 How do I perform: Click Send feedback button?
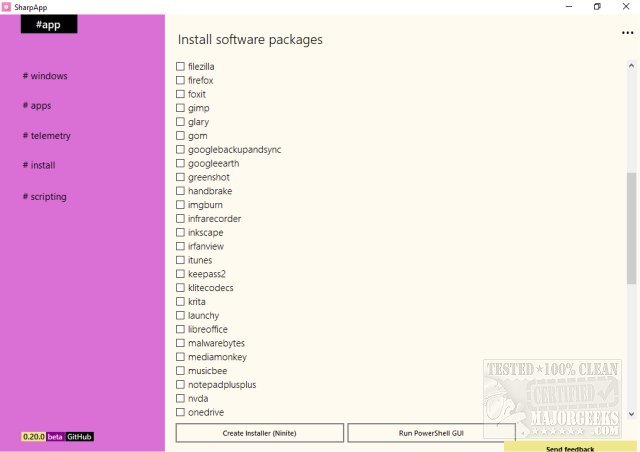570,448
